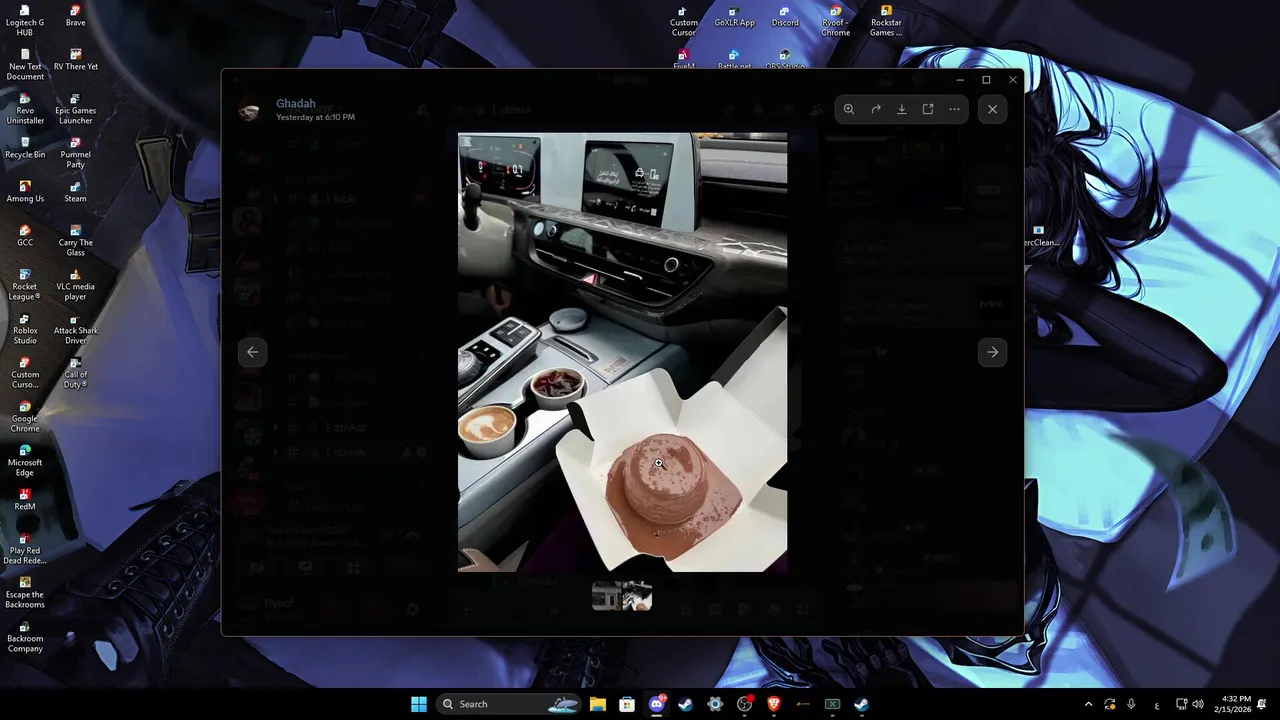Open Ghadah's user name link
Viewport: 1280px width, 720px height.
coord(295,103)
